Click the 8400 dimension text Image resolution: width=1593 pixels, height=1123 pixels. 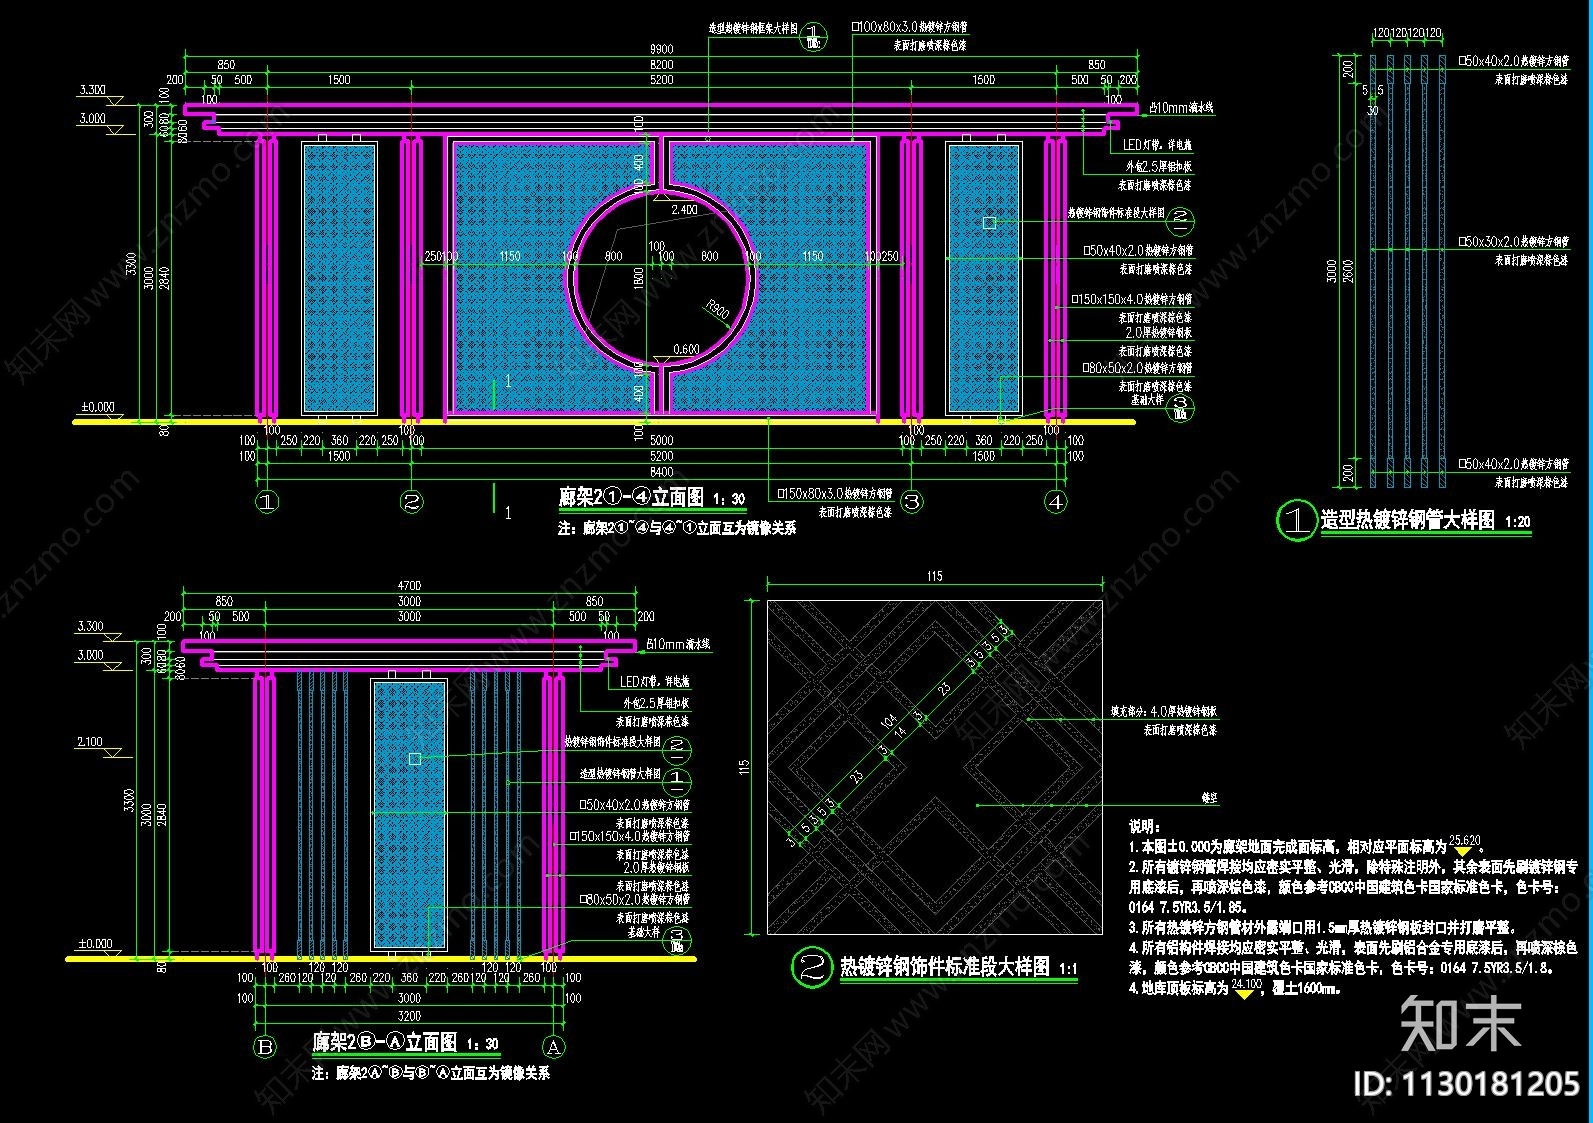point(661,472)
